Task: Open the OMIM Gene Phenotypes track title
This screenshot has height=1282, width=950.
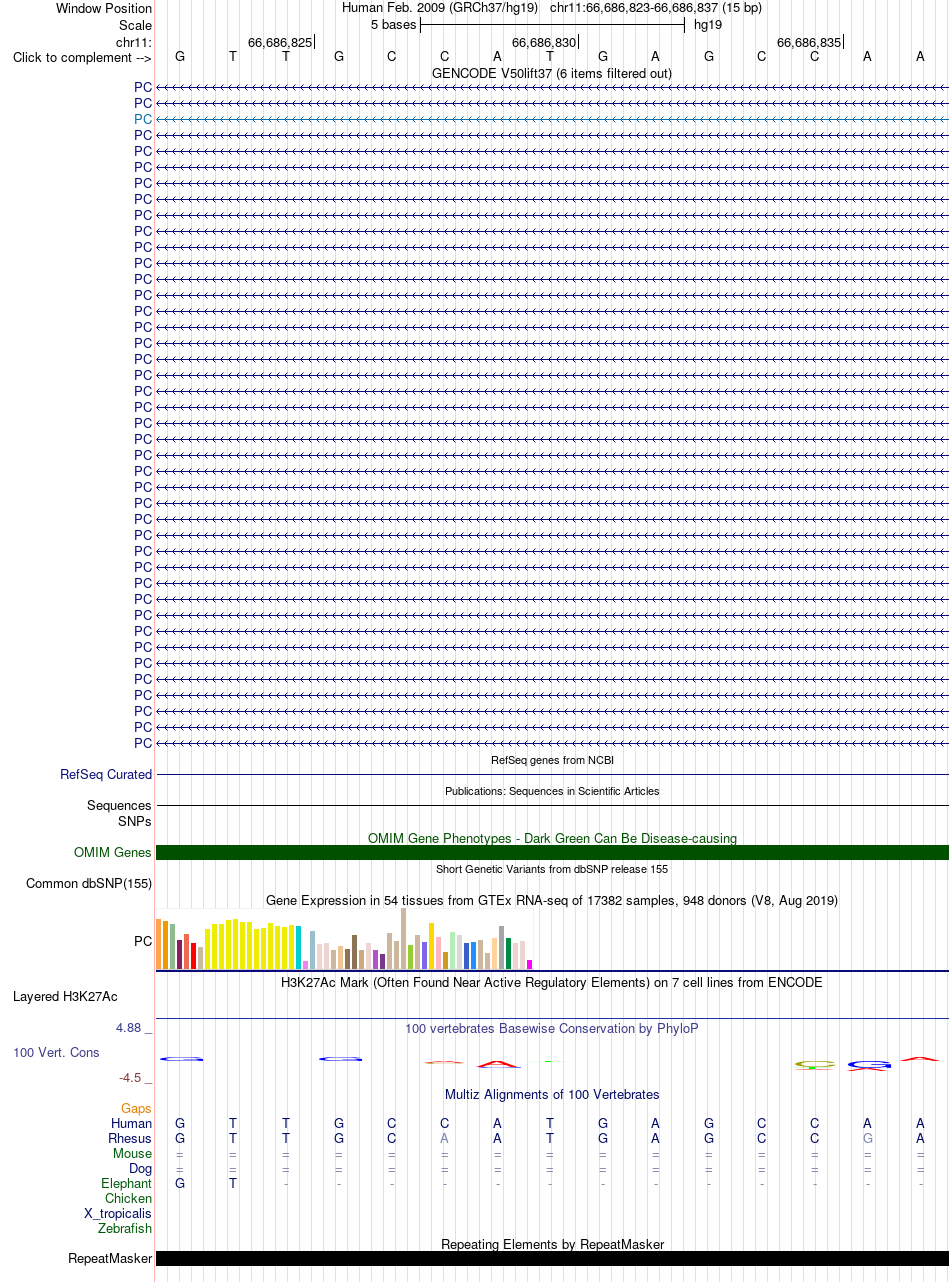Action: (x=552, y=838)
